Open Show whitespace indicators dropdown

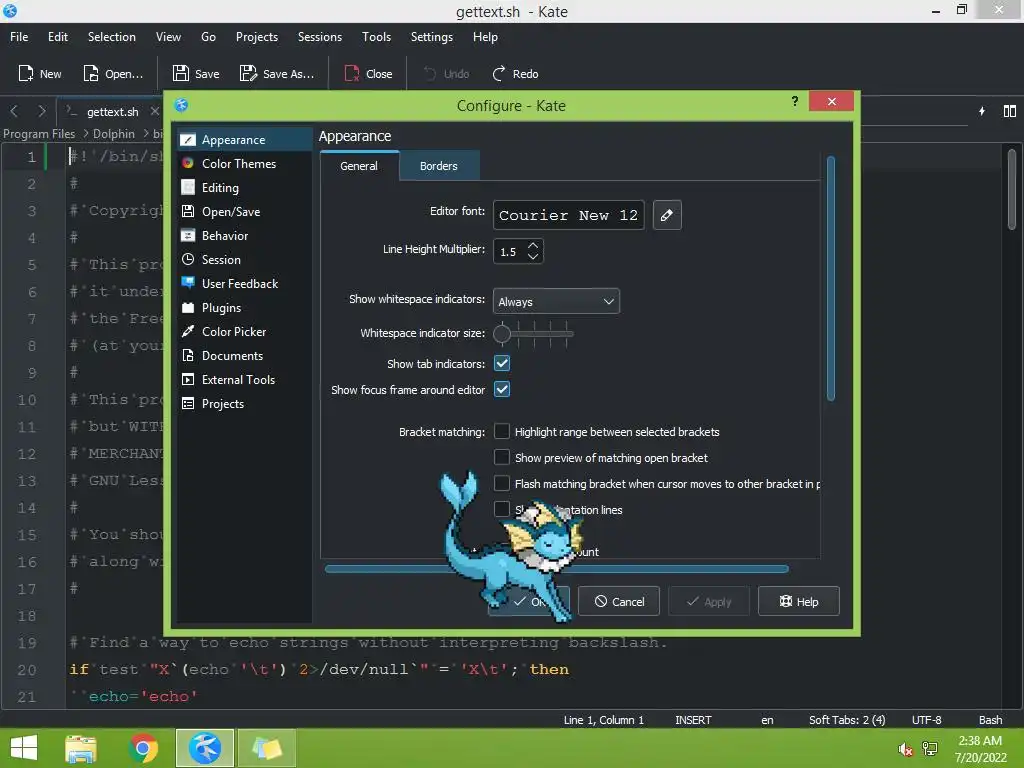pyautogui.click(x=556, y=302)
